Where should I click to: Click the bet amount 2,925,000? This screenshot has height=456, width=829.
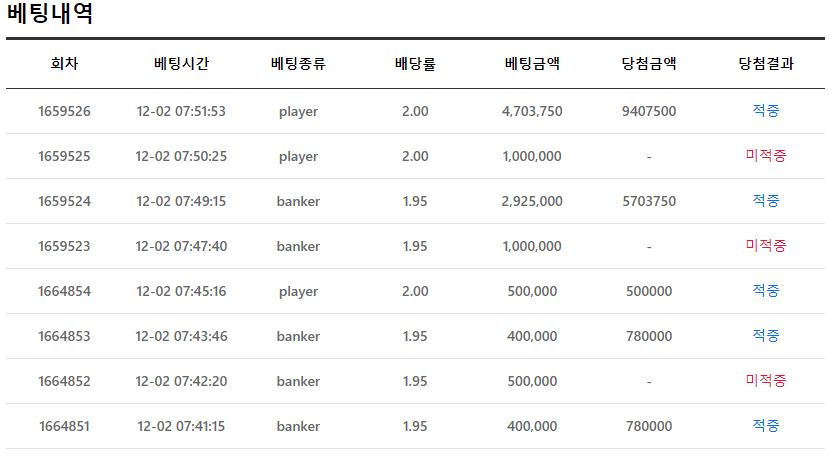532,201
